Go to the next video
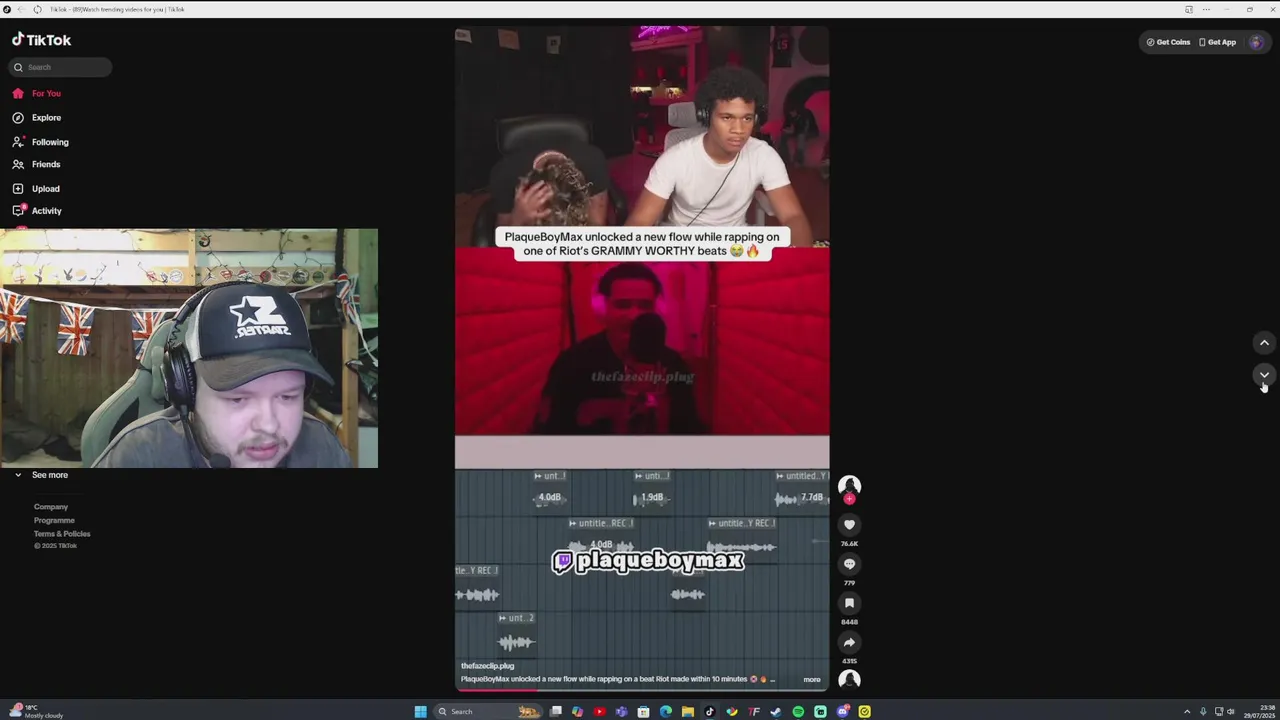 [1264, 375]
